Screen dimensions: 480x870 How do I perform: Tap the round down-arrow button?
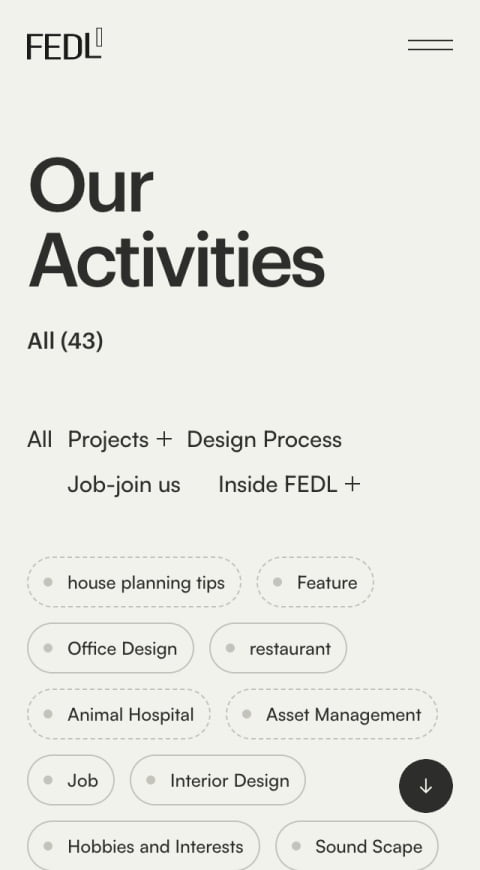pyautogui.click(x=426, y=786)
